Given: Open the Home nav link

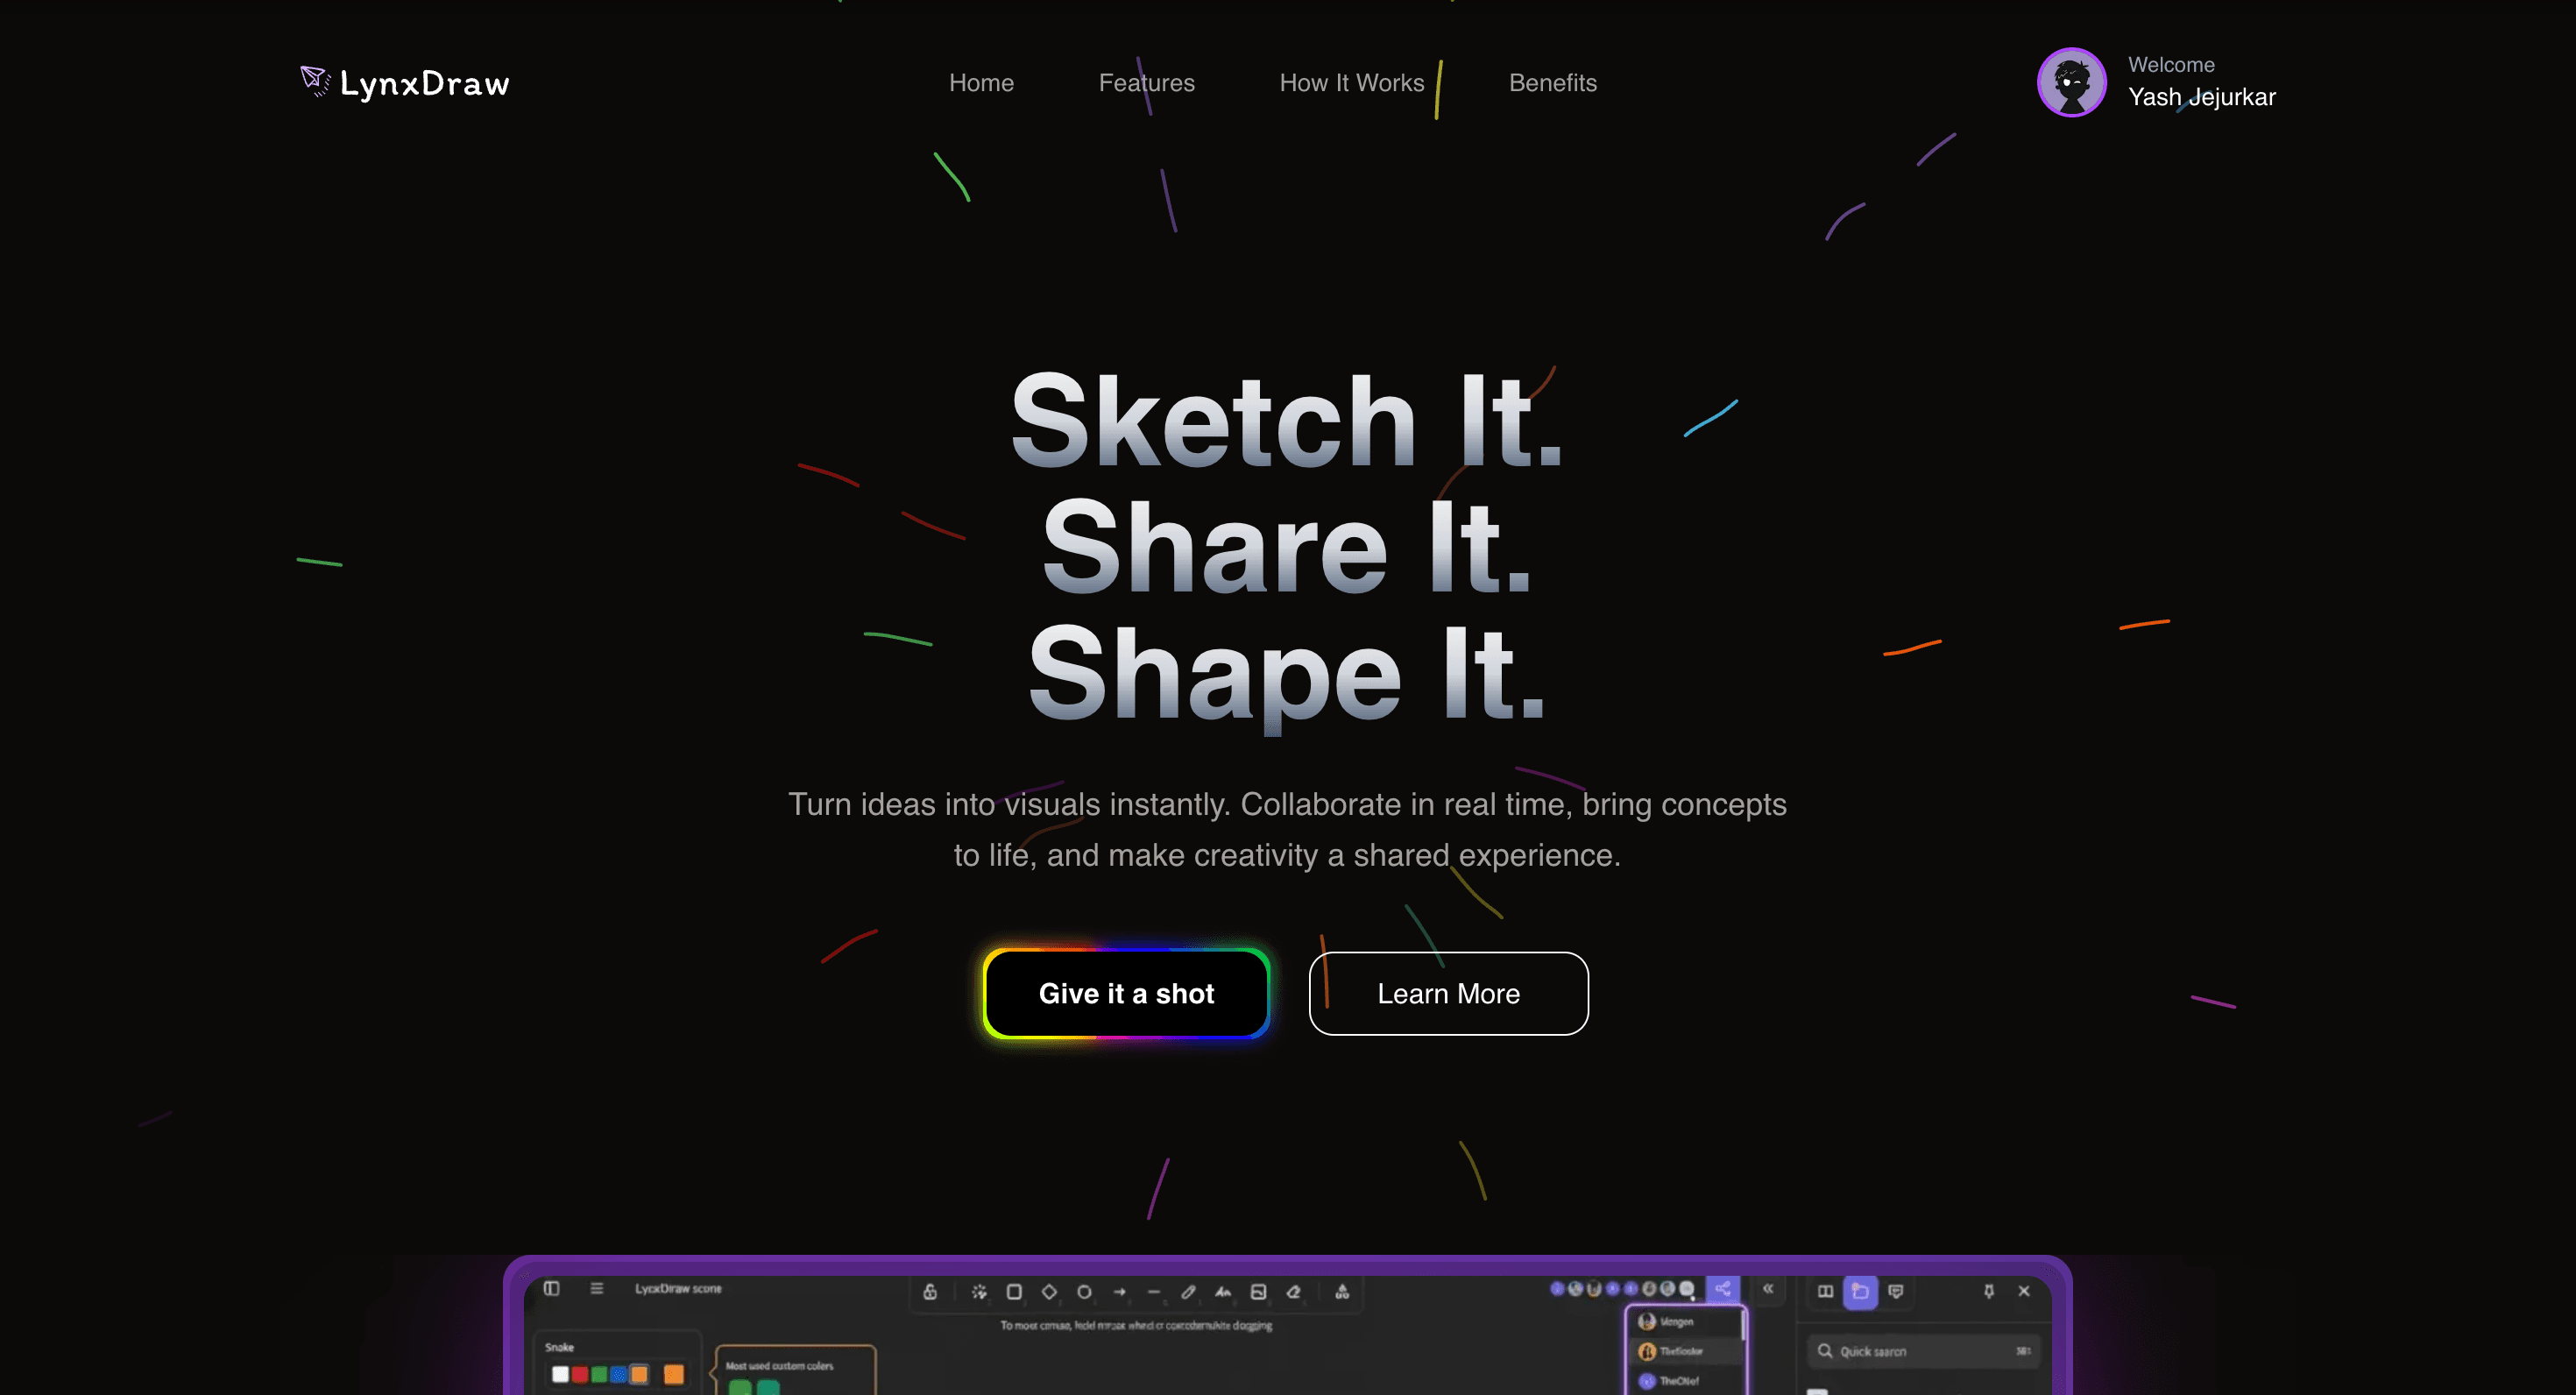Looking at the screenshot, I should (x=981, y=83).
